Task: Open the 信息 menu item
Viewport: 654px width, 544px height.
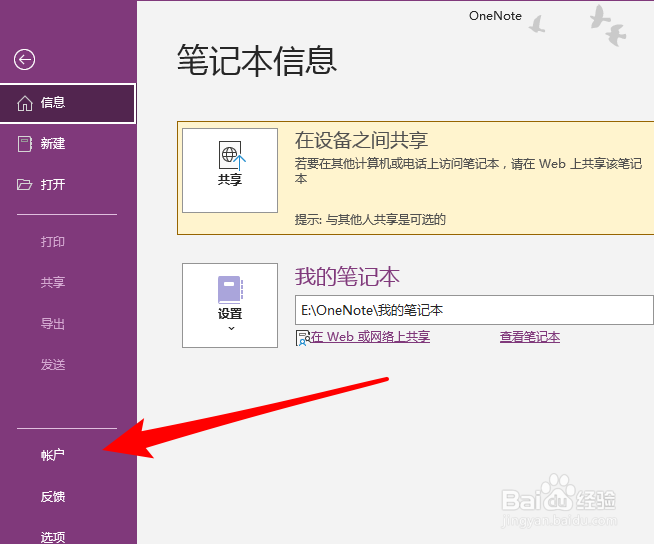Action: [x=68, y=103]
